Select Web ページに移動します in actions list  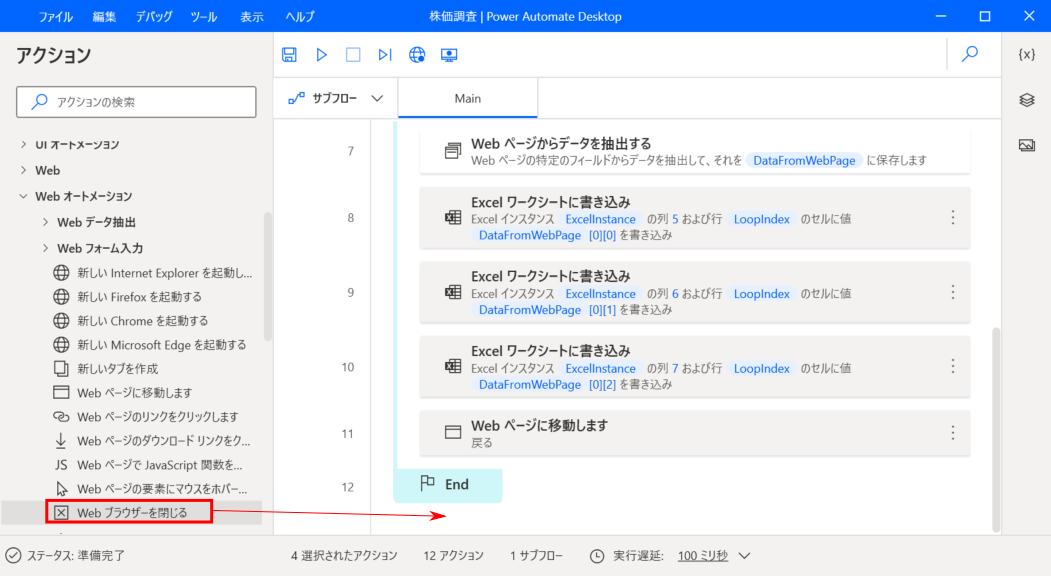click(x=123, y=393)
